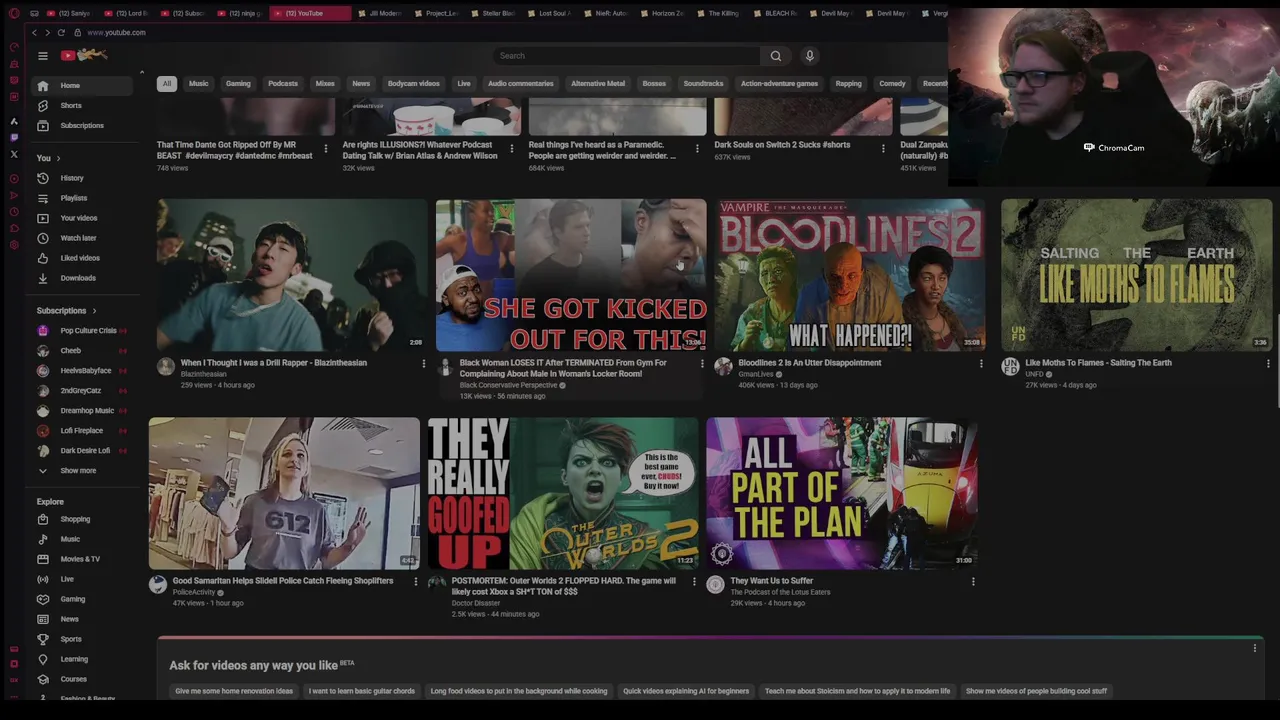Open Twitch icon in Opera sidebar
Viewport: 1280px width, 720px height.
14,137
